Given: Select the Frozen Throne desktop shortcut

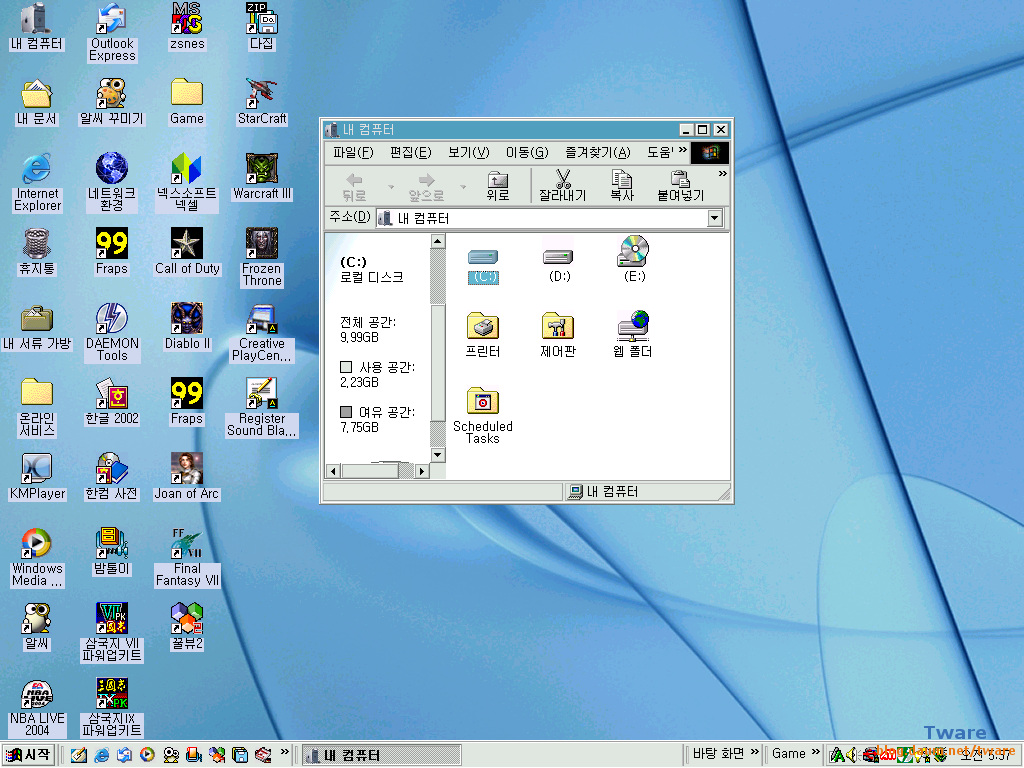Looking at the screenshot, I should (262, 257).
